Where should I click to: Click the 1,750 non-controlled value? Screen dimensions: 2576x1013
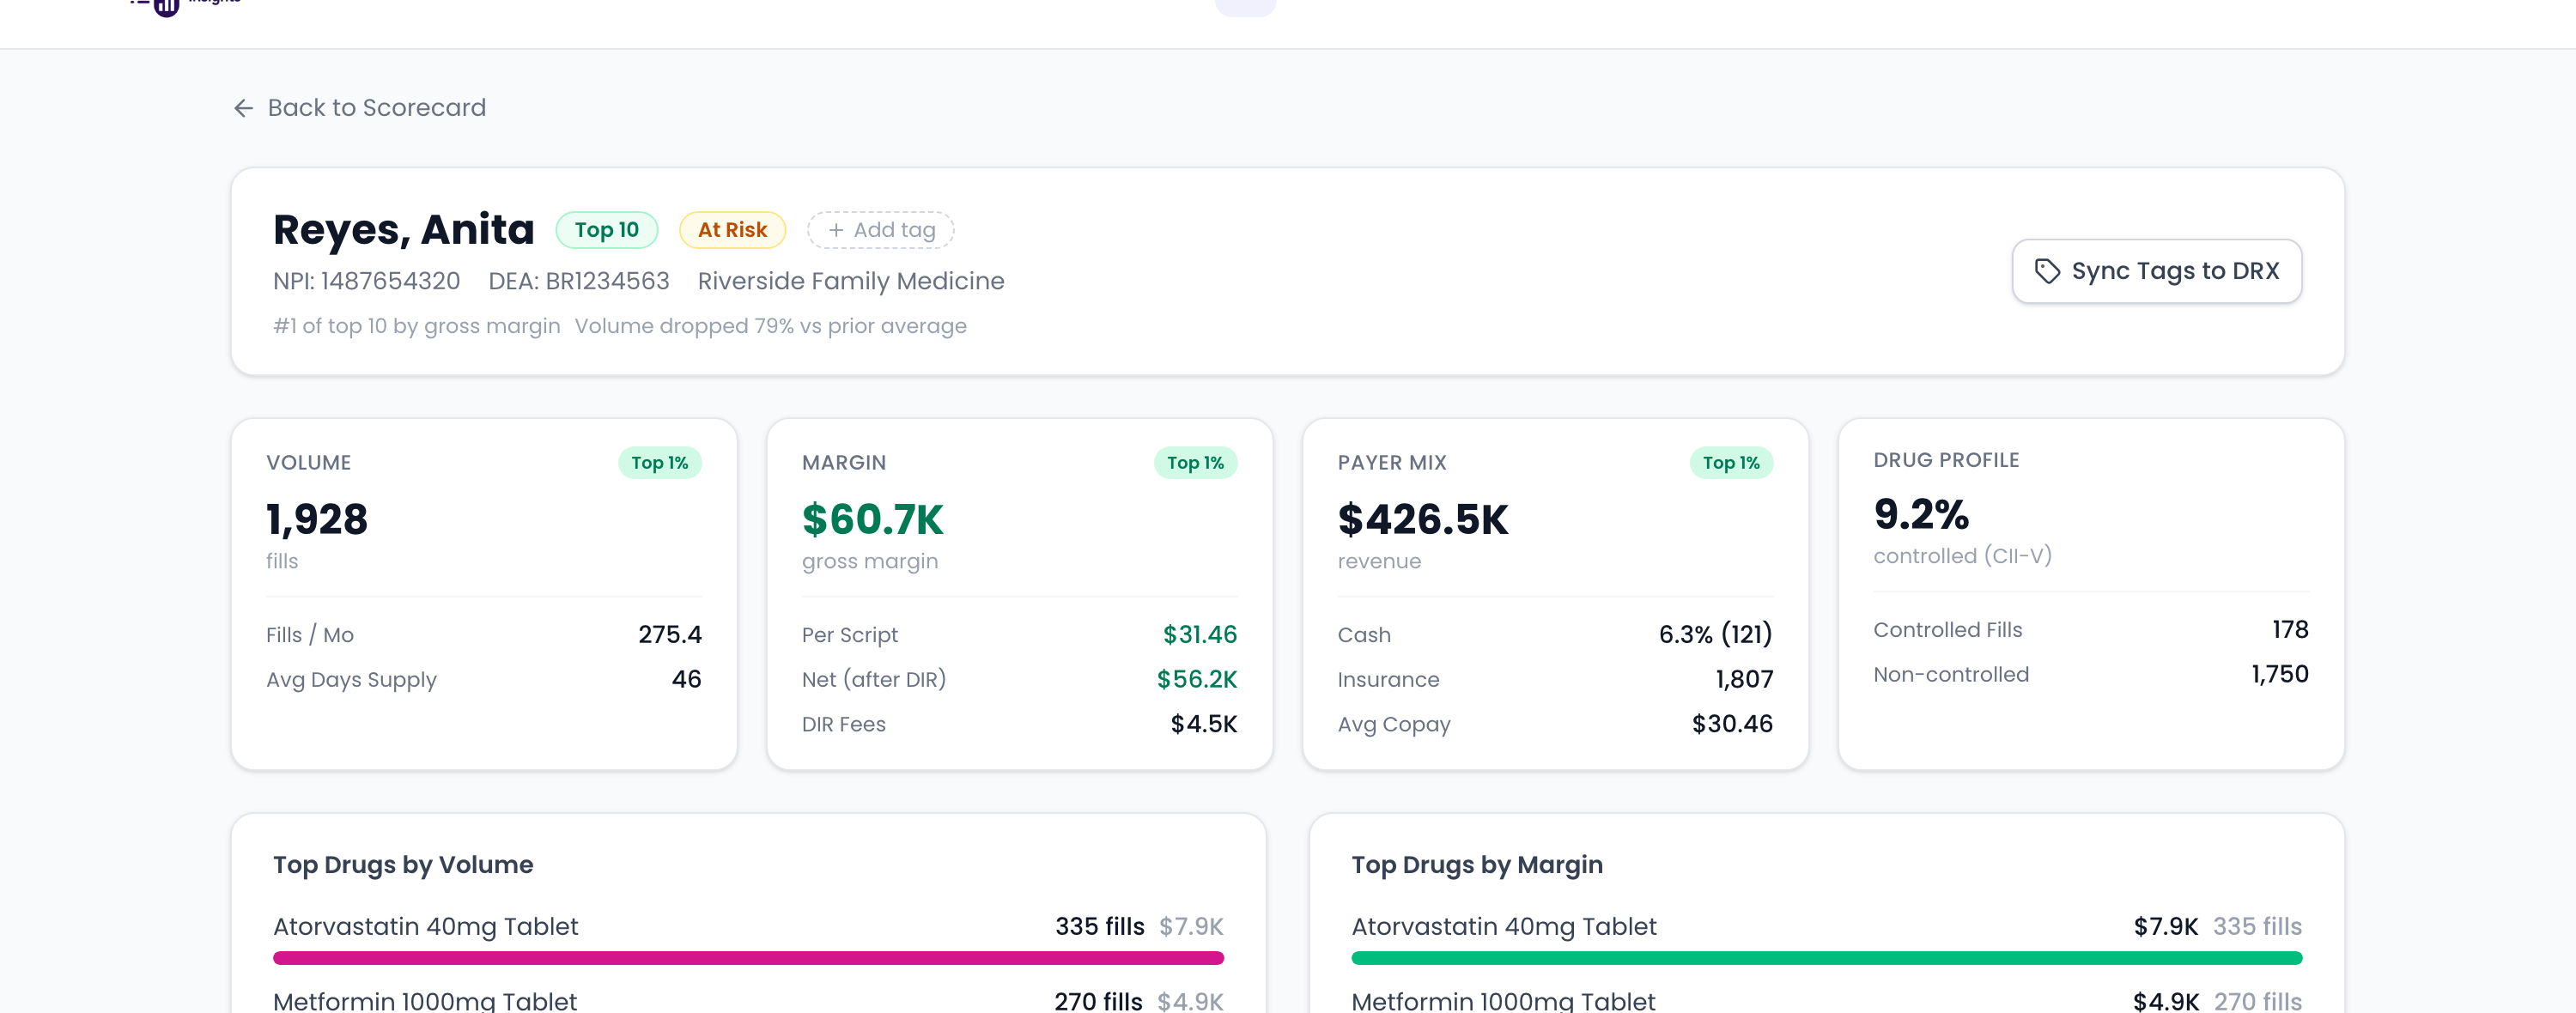pos(2280,675)
